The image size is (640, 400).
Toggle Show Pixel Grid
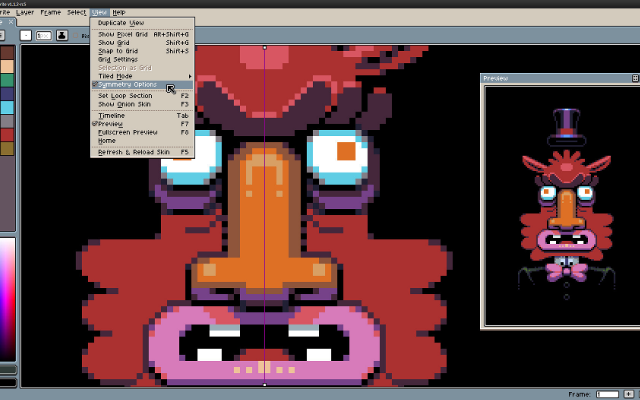click(142, 35)
